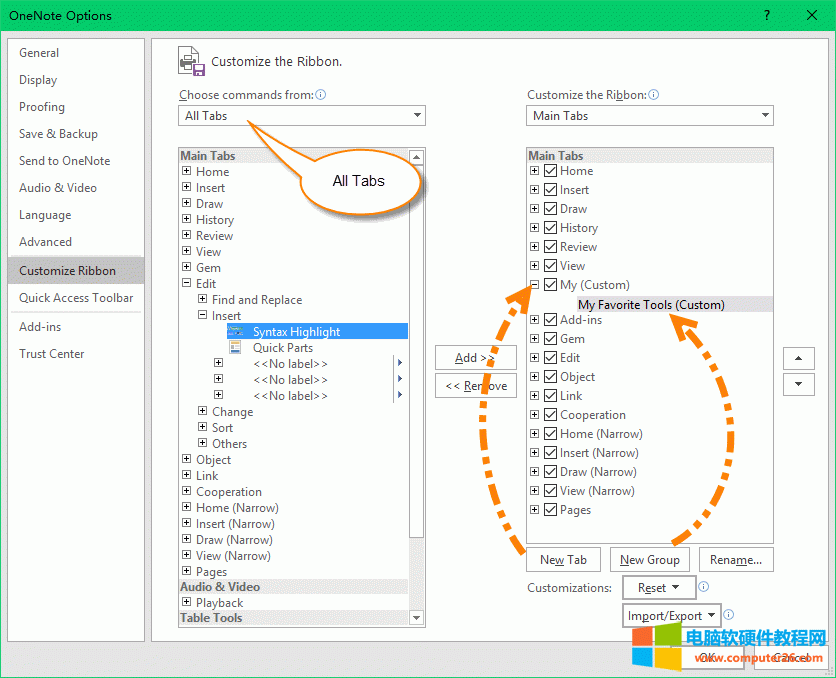Click info icon beside Customize the Ribbon

point(654,95)
